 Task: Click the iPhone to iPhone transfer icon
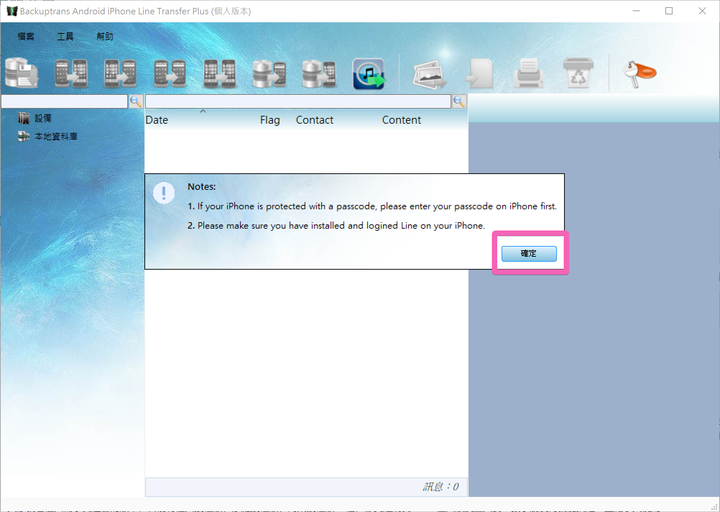pyautogui.click(x=219, y=73)
